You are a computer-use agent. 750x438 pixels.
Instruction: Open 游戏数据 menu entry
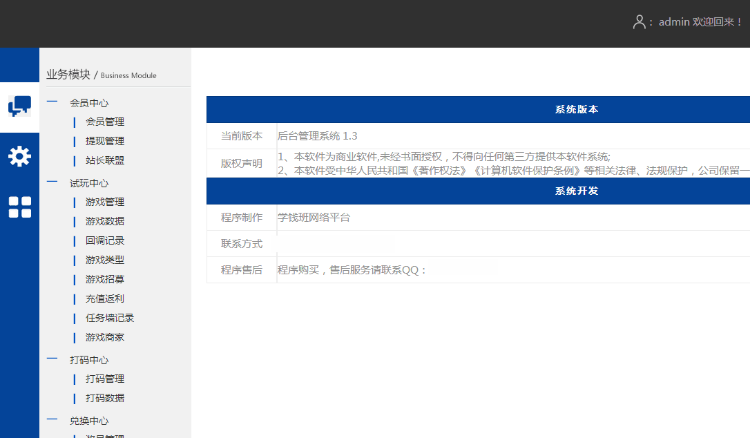tap(105, 221)
